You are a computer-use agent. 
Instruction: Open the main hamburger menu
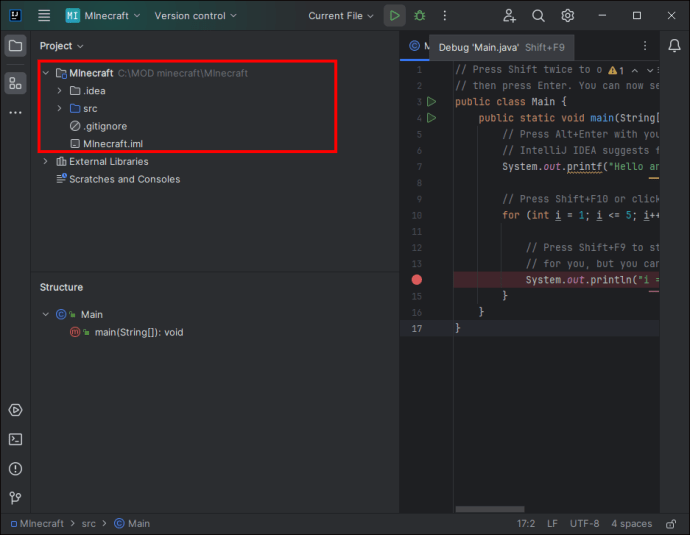pyautogui.click(x=44, y=16)
